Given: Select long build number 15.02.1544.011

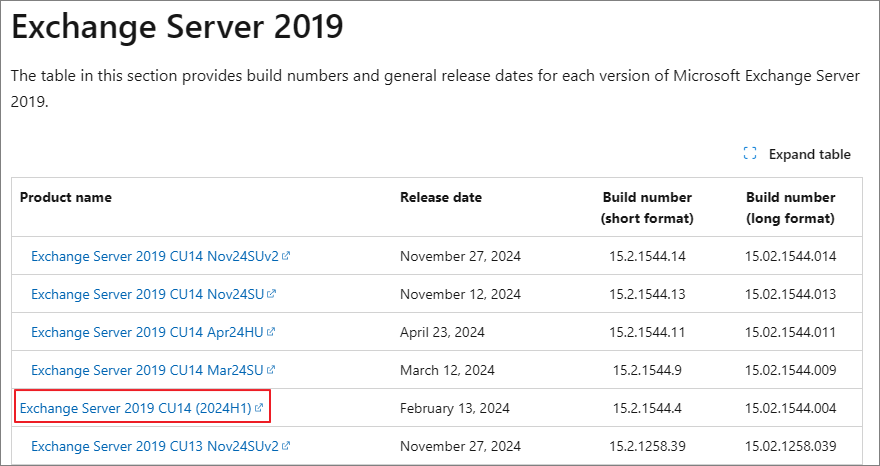Looking at the screenshot, I should point(791,332).
